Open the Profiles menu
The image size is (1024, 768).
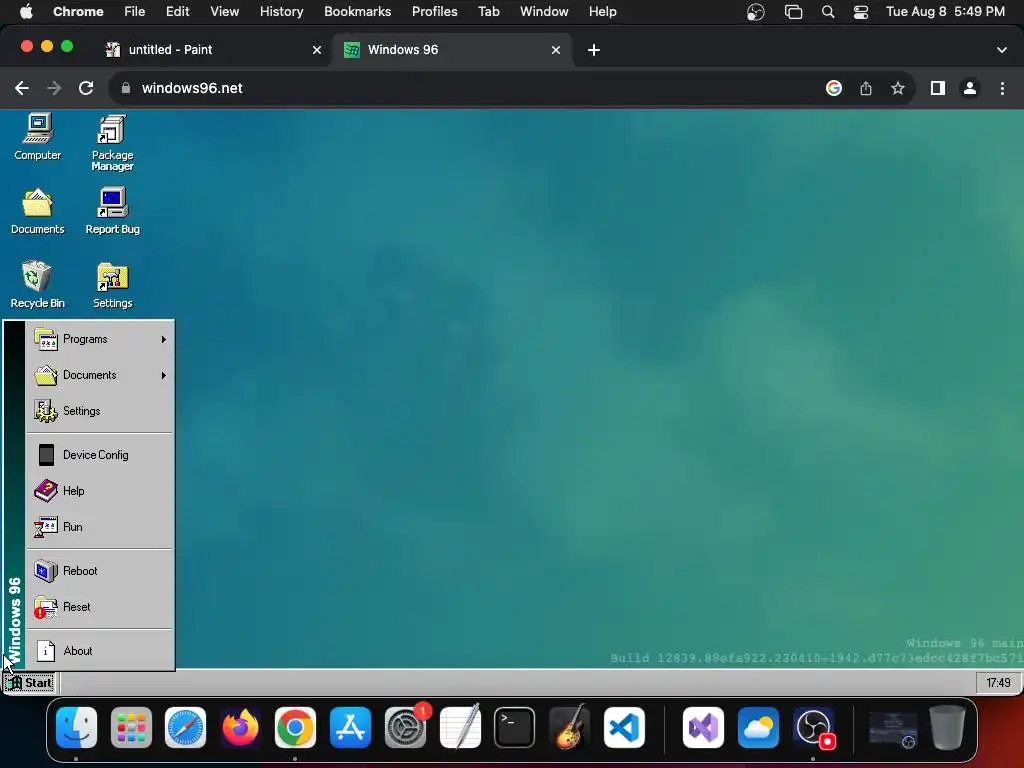(435, 12)
